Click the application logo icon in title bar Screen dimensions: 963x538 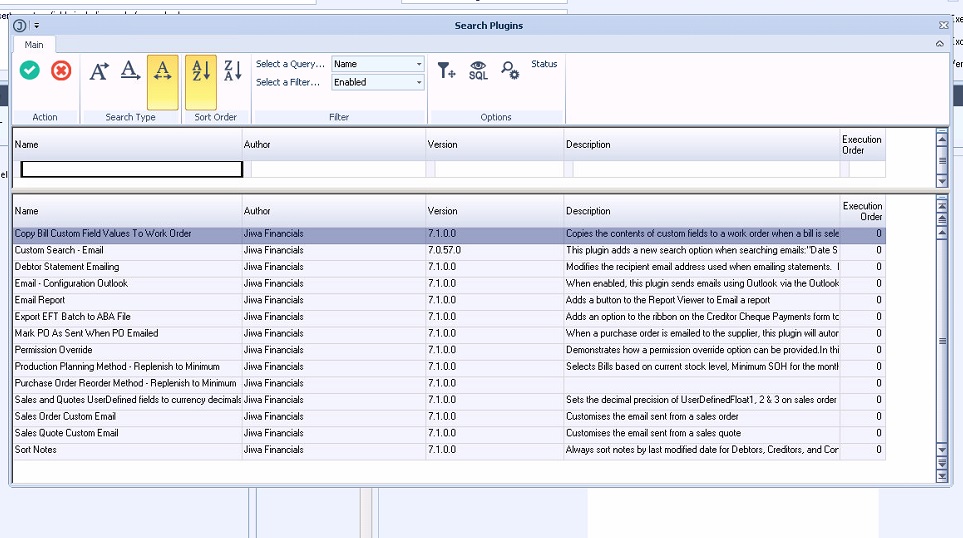point(20,25)
